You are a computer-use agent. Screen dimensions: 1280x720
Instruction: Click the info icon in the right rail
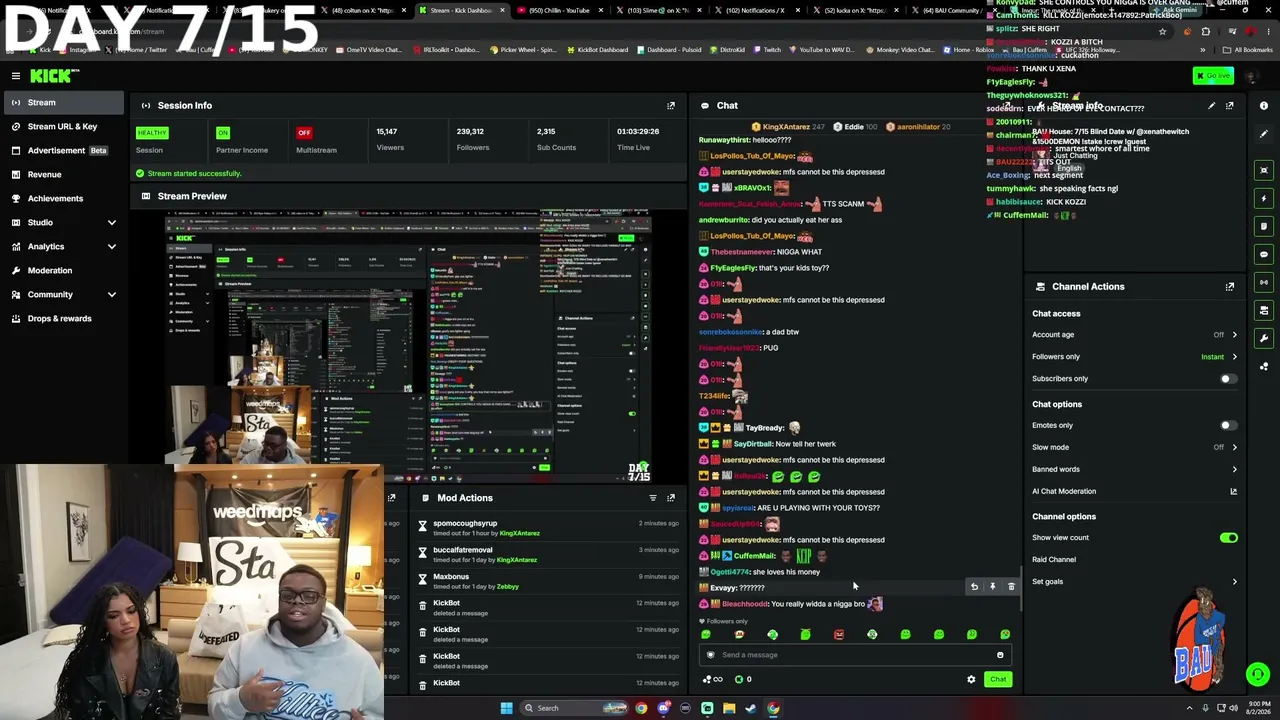pos(1264,106)
